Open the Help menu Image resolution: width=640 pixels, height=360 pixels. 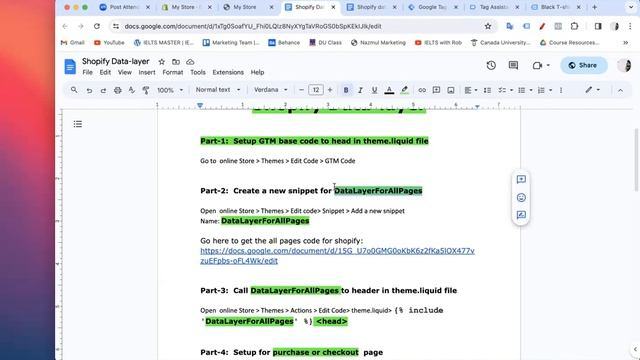257,72
